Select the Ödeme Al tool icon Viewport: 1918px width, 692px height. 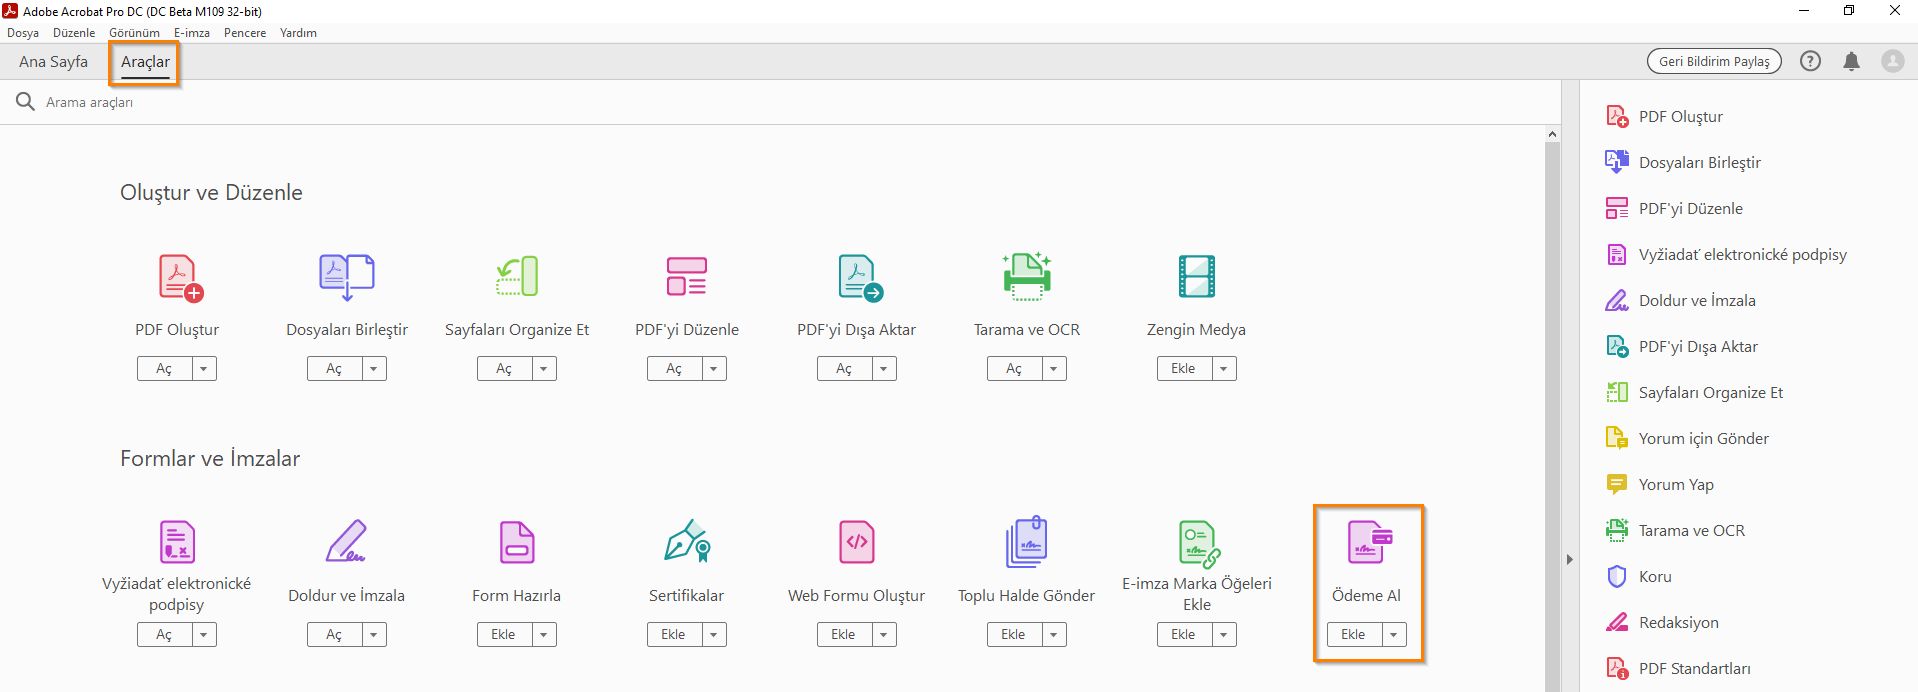coord(1369,542)
